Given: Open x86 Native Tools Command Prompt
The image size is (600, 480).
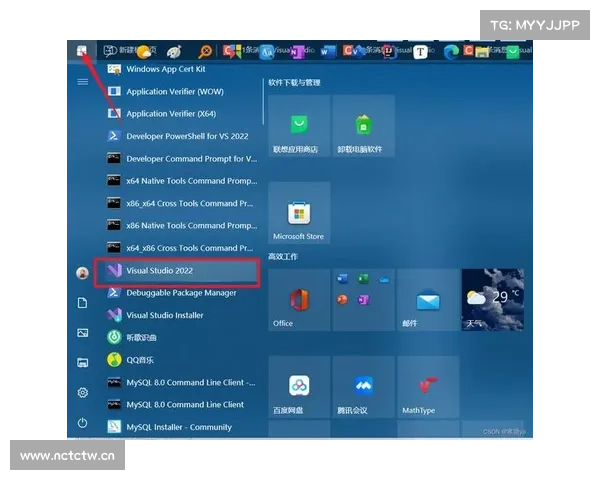Looking at the screenshot, I should 180,225.
